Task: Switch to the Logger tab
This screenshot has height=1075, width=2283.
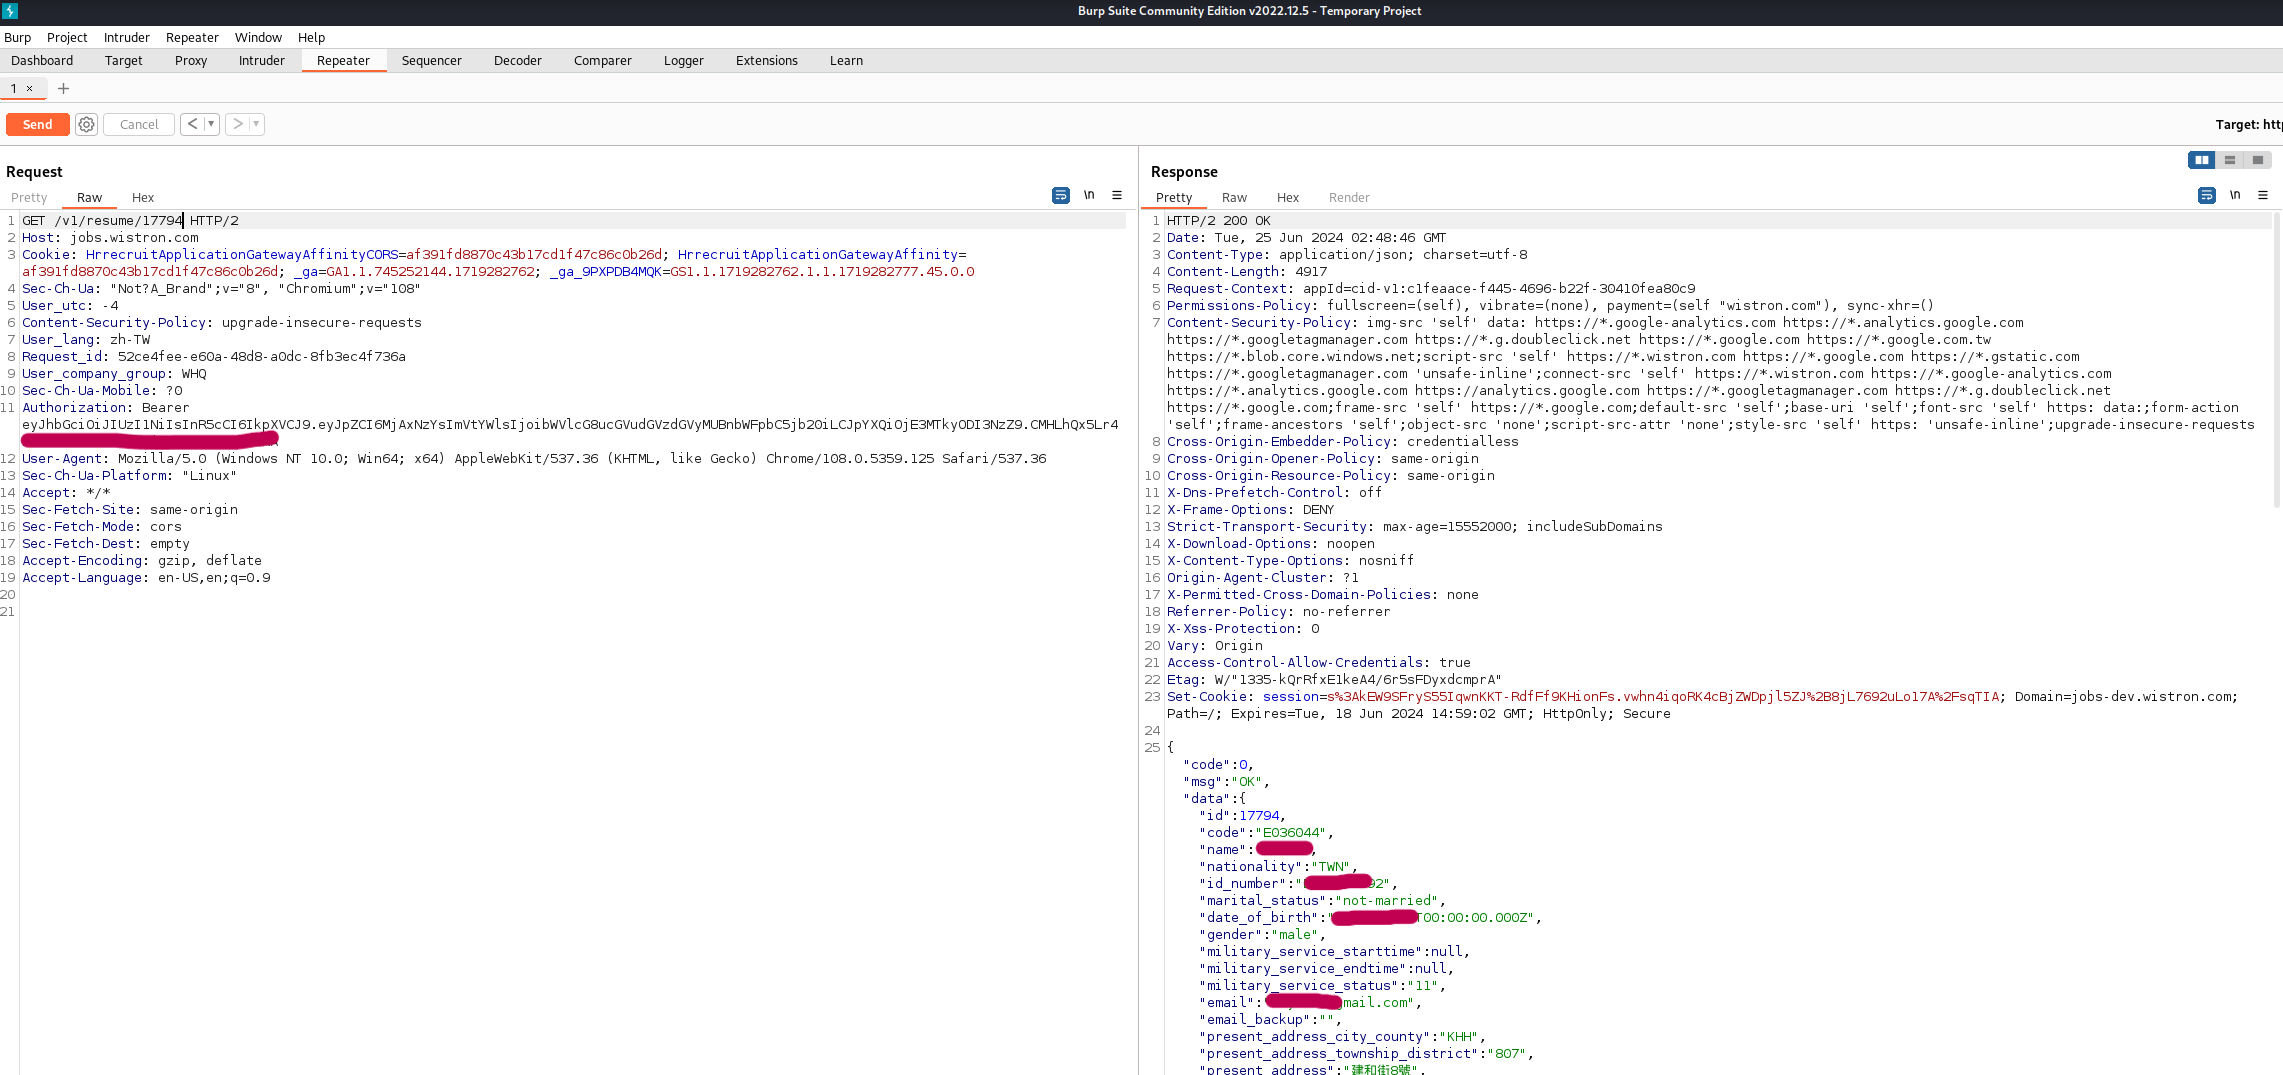Action: pos(684,60)
